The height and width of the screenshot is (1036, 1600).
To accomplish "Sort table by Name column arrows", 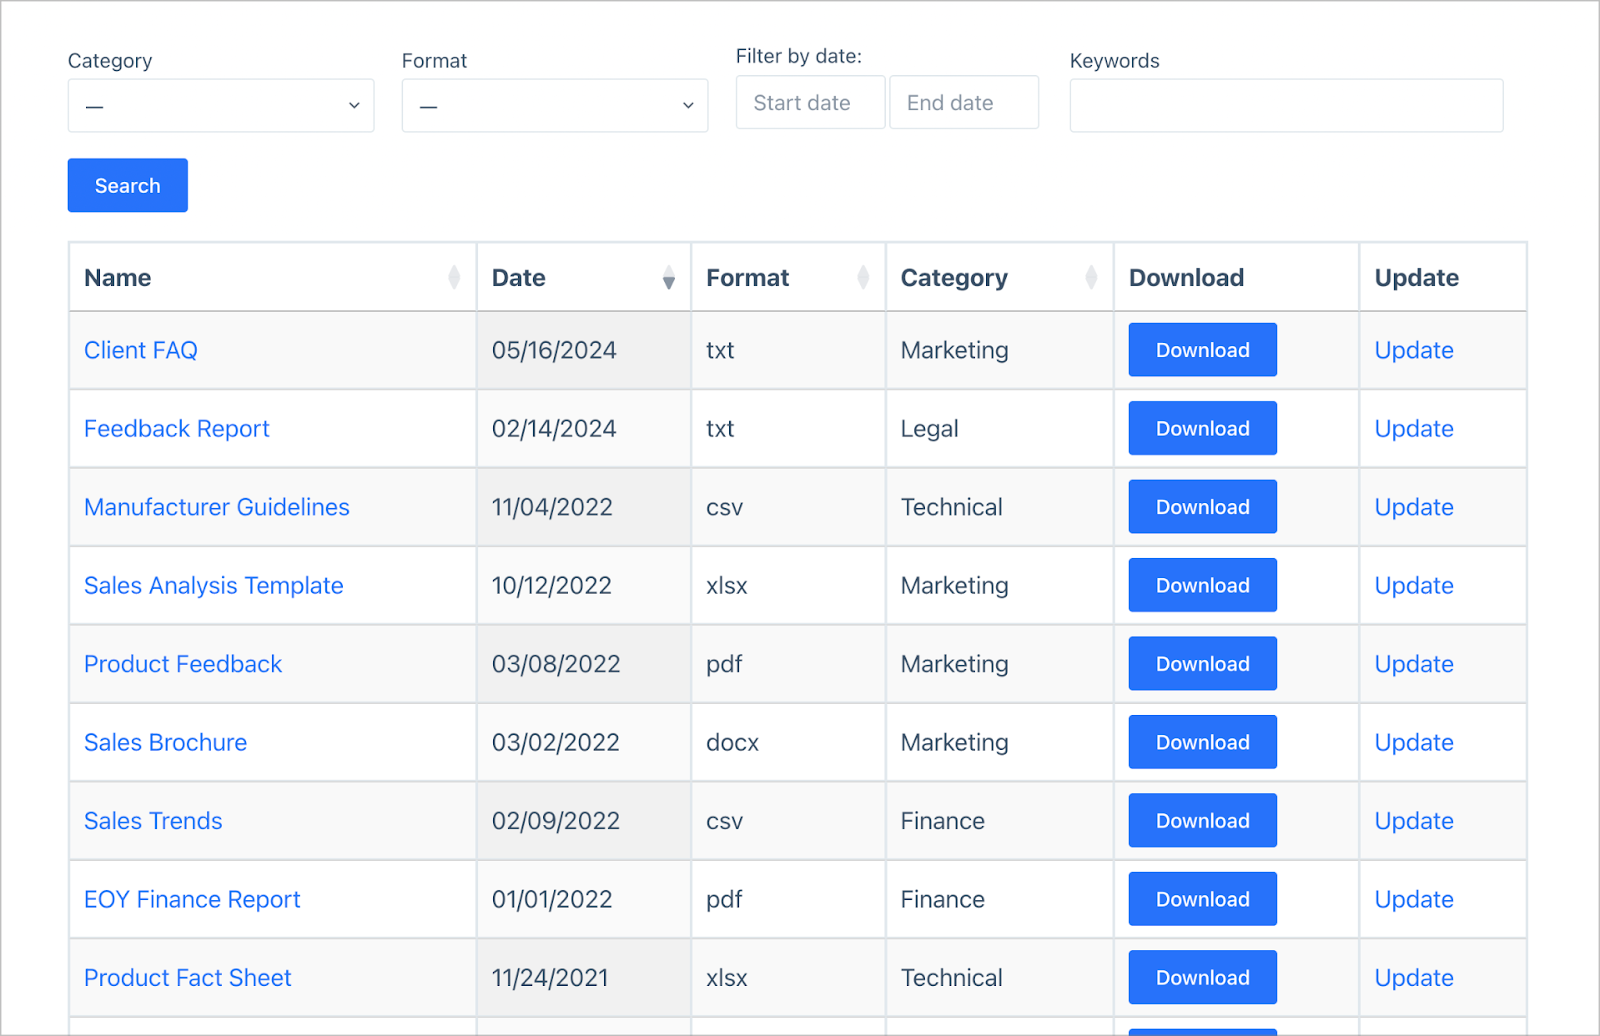I will point(454,278).
